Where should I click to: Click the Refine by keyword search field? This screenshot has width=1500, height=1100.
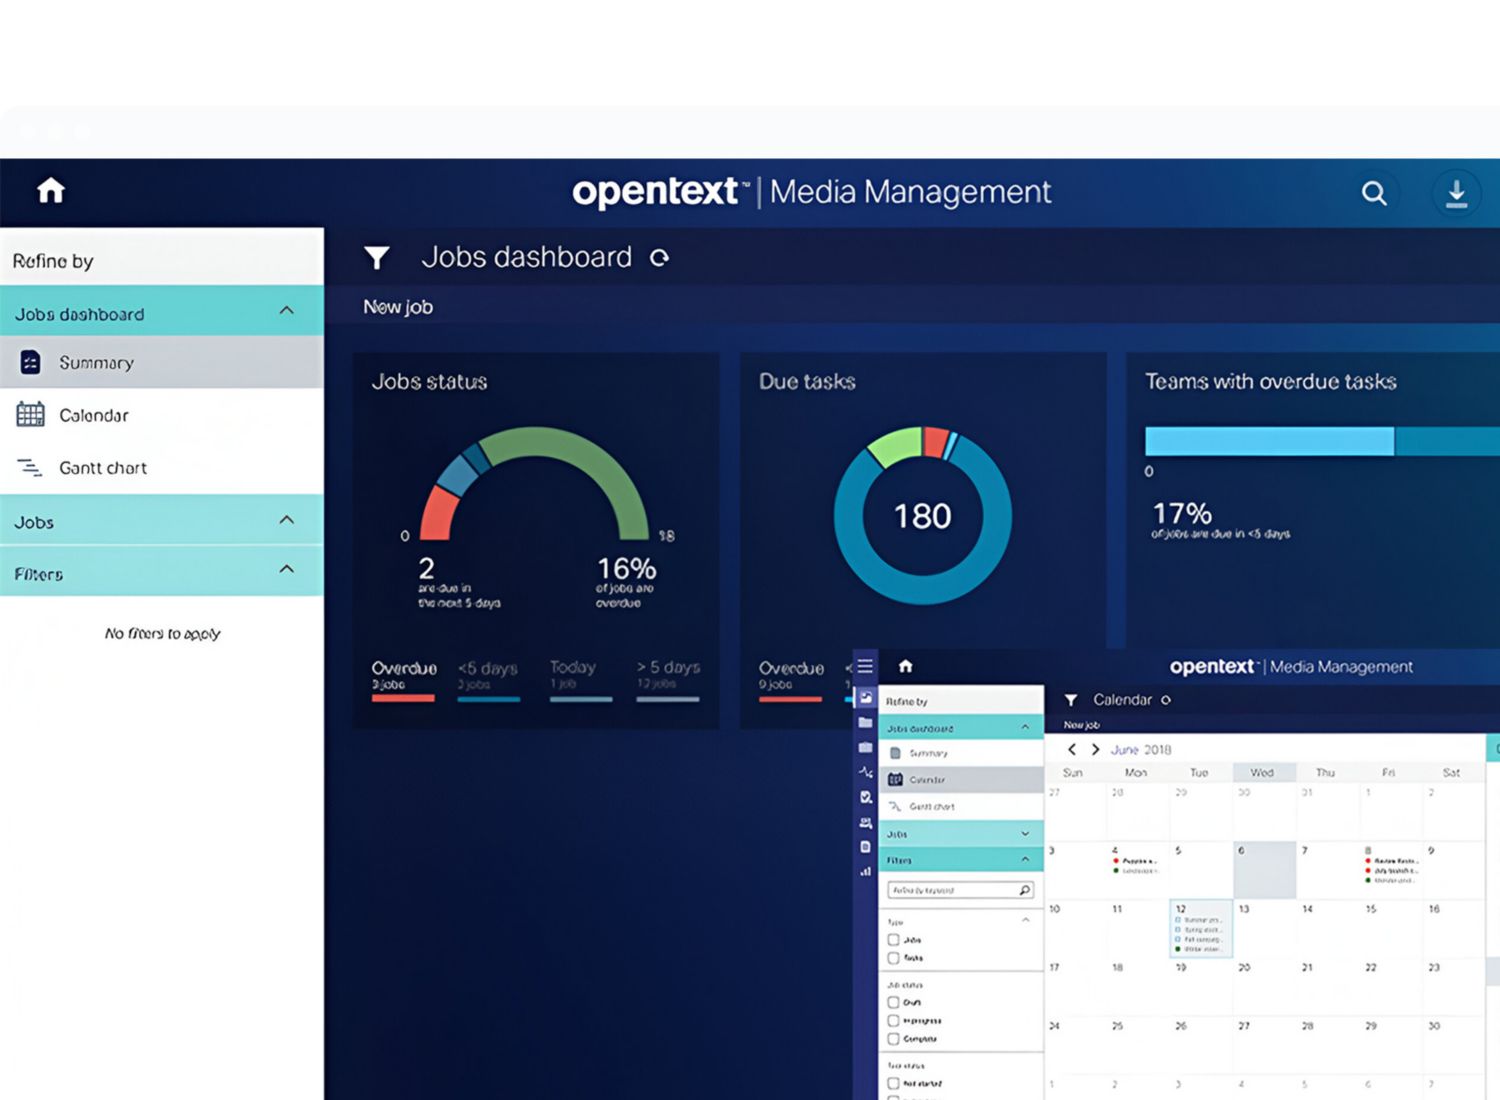[951, 890]
